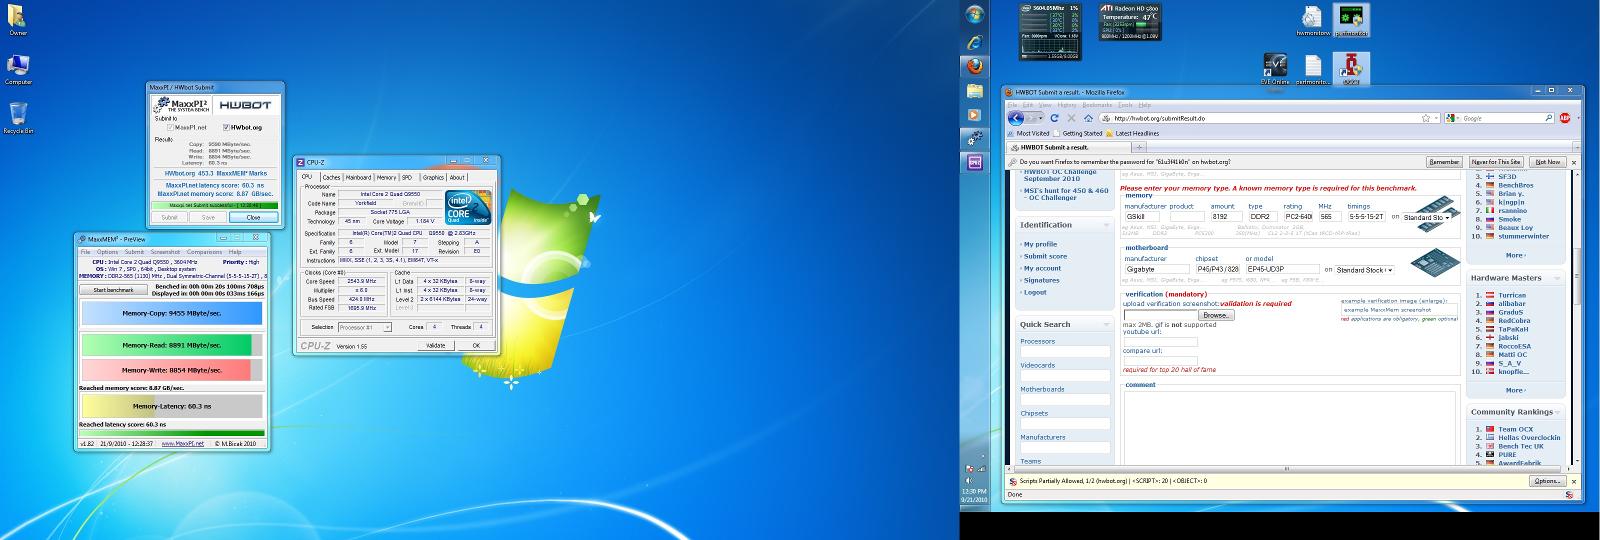Open a new tab with plus button
The image size is (1600, 540).
pos(1138,147)
